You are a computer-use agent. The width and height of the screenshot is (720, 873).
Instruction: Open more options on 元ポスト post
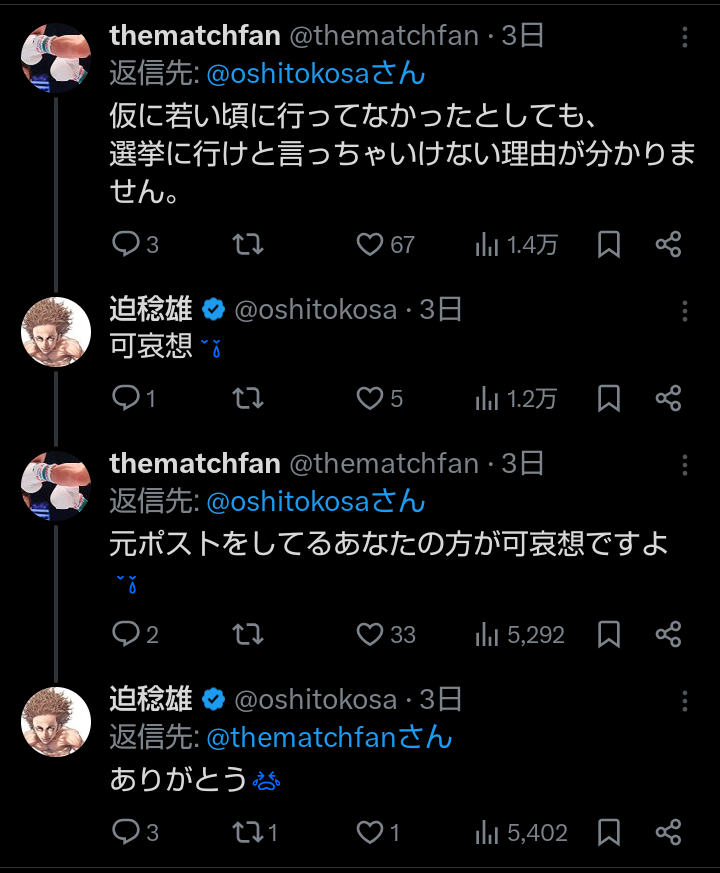tap(685, 465)
